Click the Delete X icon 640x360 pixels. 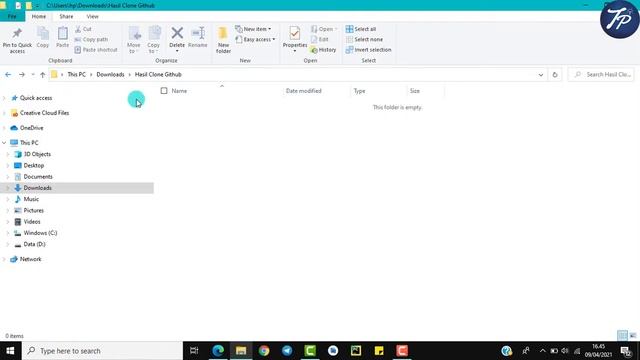pyautogui.click(x=177, y=33)
